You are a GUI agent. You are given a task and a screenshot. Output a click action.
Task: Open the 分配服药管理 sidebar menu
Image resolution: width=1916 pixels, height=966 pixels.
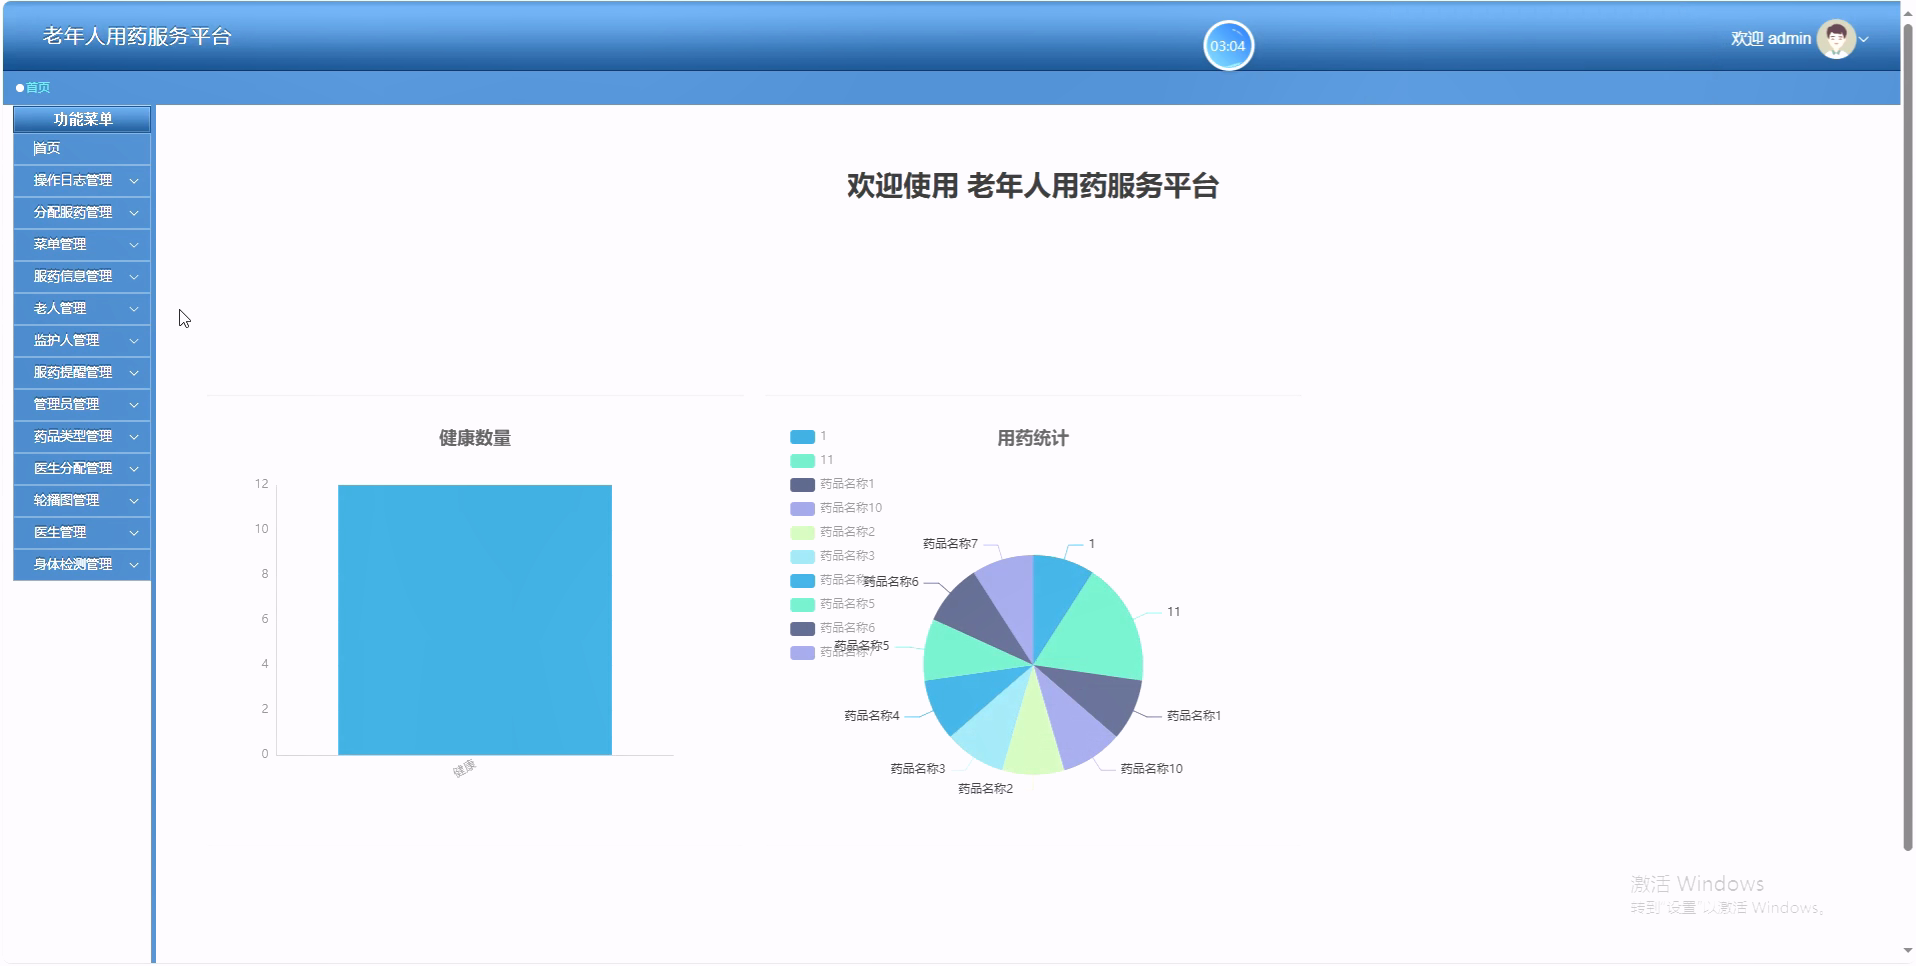point(82,212)
